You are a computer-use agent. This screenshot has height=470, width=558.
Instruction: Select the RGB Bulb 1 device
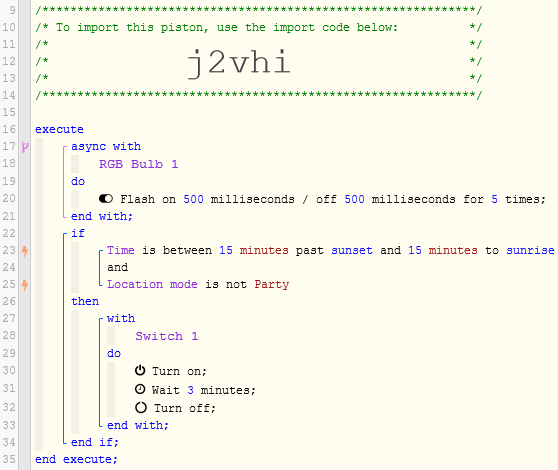pyautogui.click(x=138, y=164)
